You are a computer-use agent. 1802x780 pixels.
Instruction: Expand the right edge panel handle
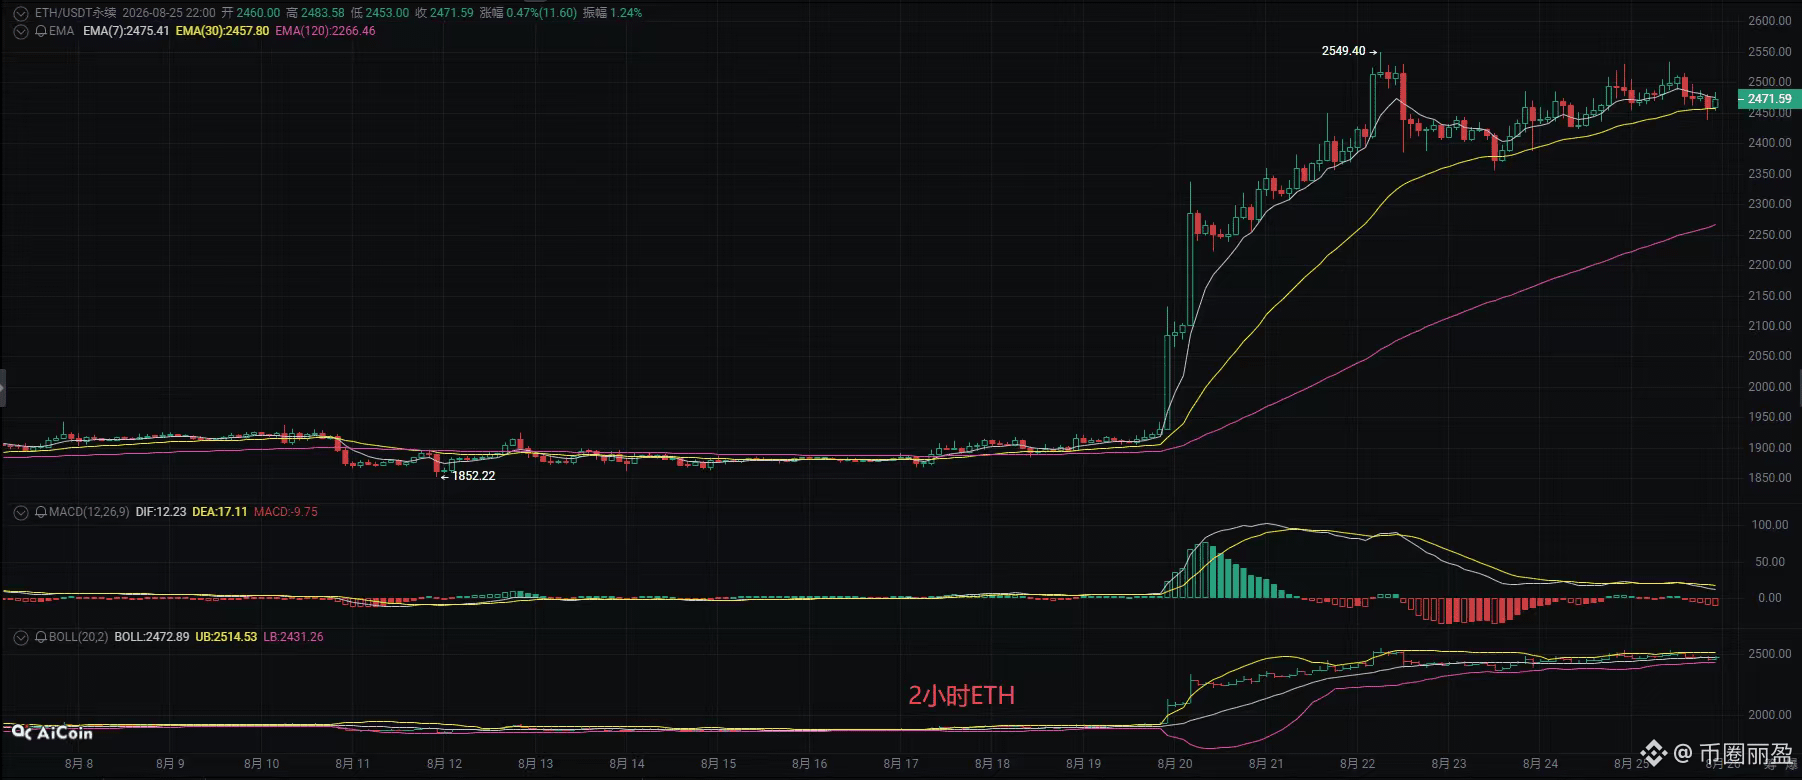click(1798, 387)
